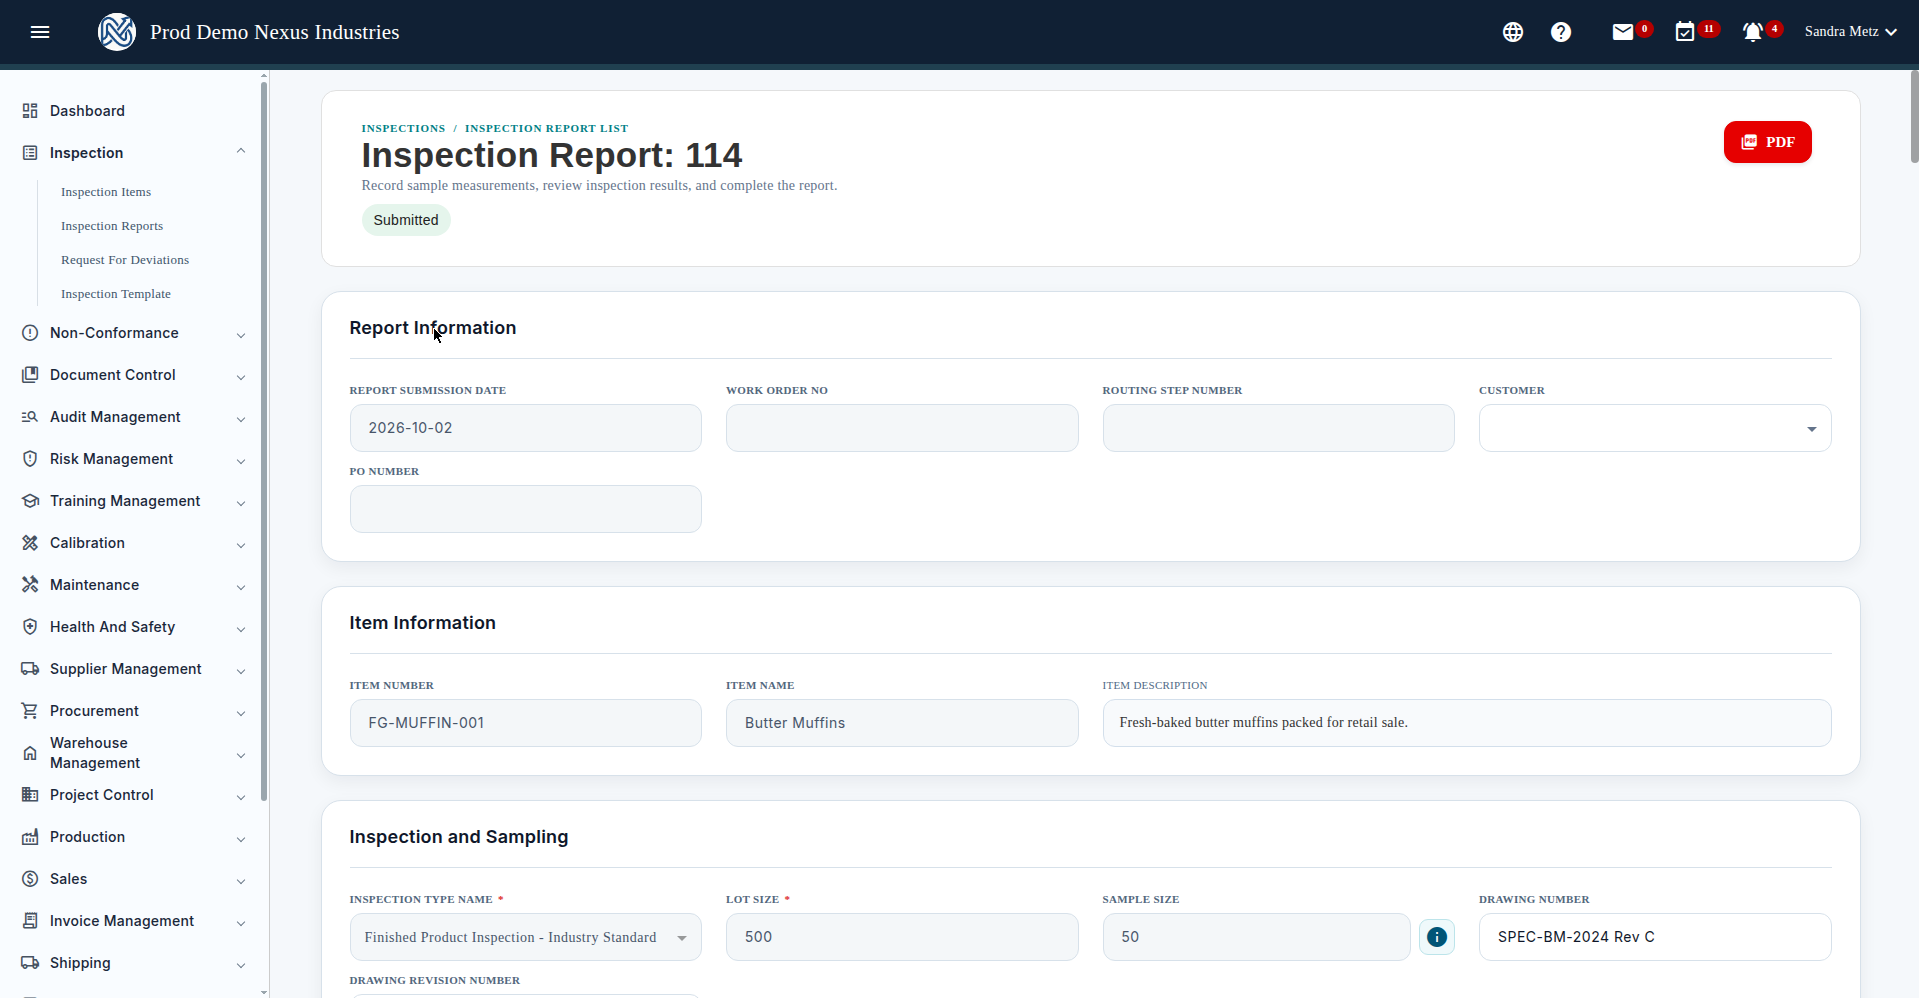Click the Dashboard sidebar icon
Image resolution: width=1919 pixels, height=998 pixels.
30,111
